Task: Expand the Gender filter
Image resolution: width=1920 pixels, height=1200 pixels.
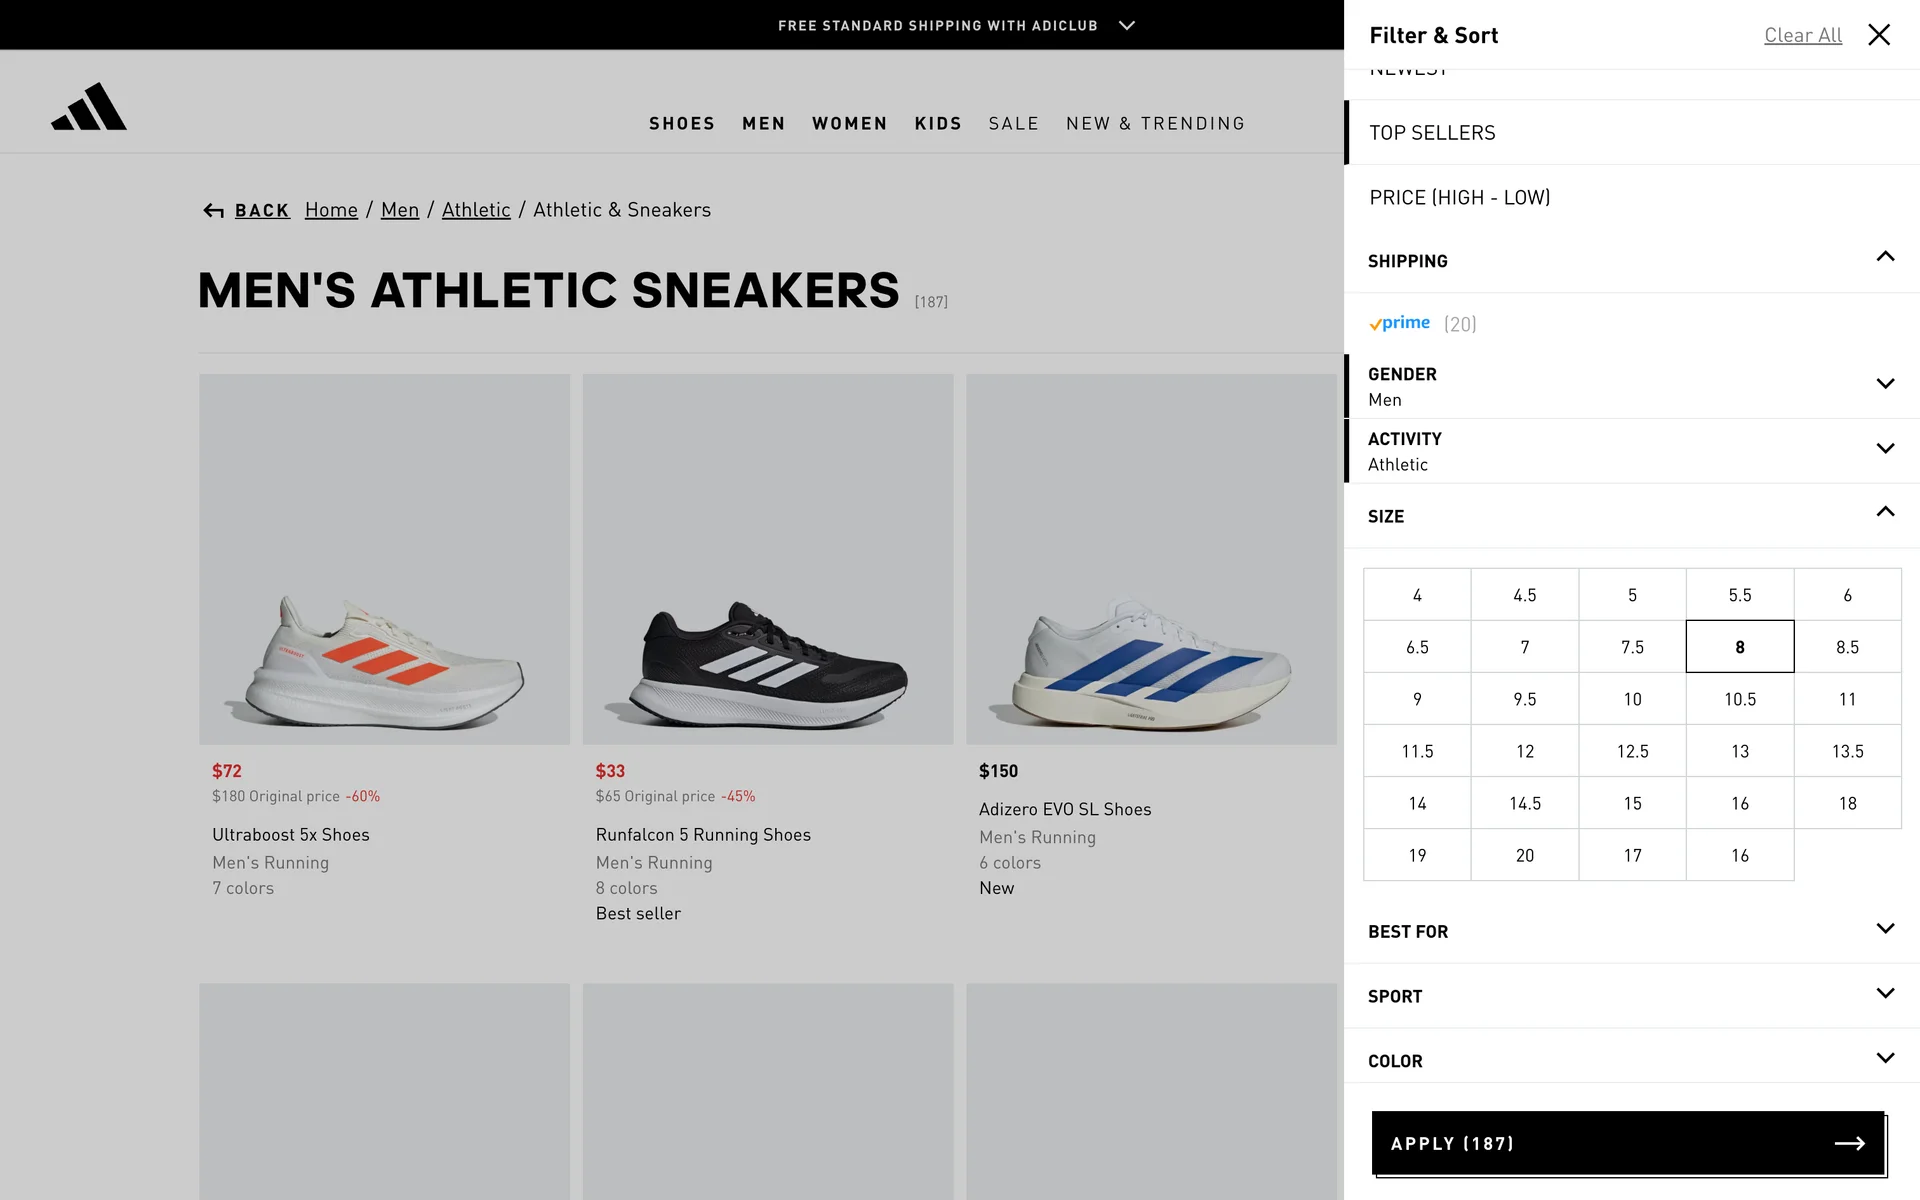Action: tap(1885, 384)
